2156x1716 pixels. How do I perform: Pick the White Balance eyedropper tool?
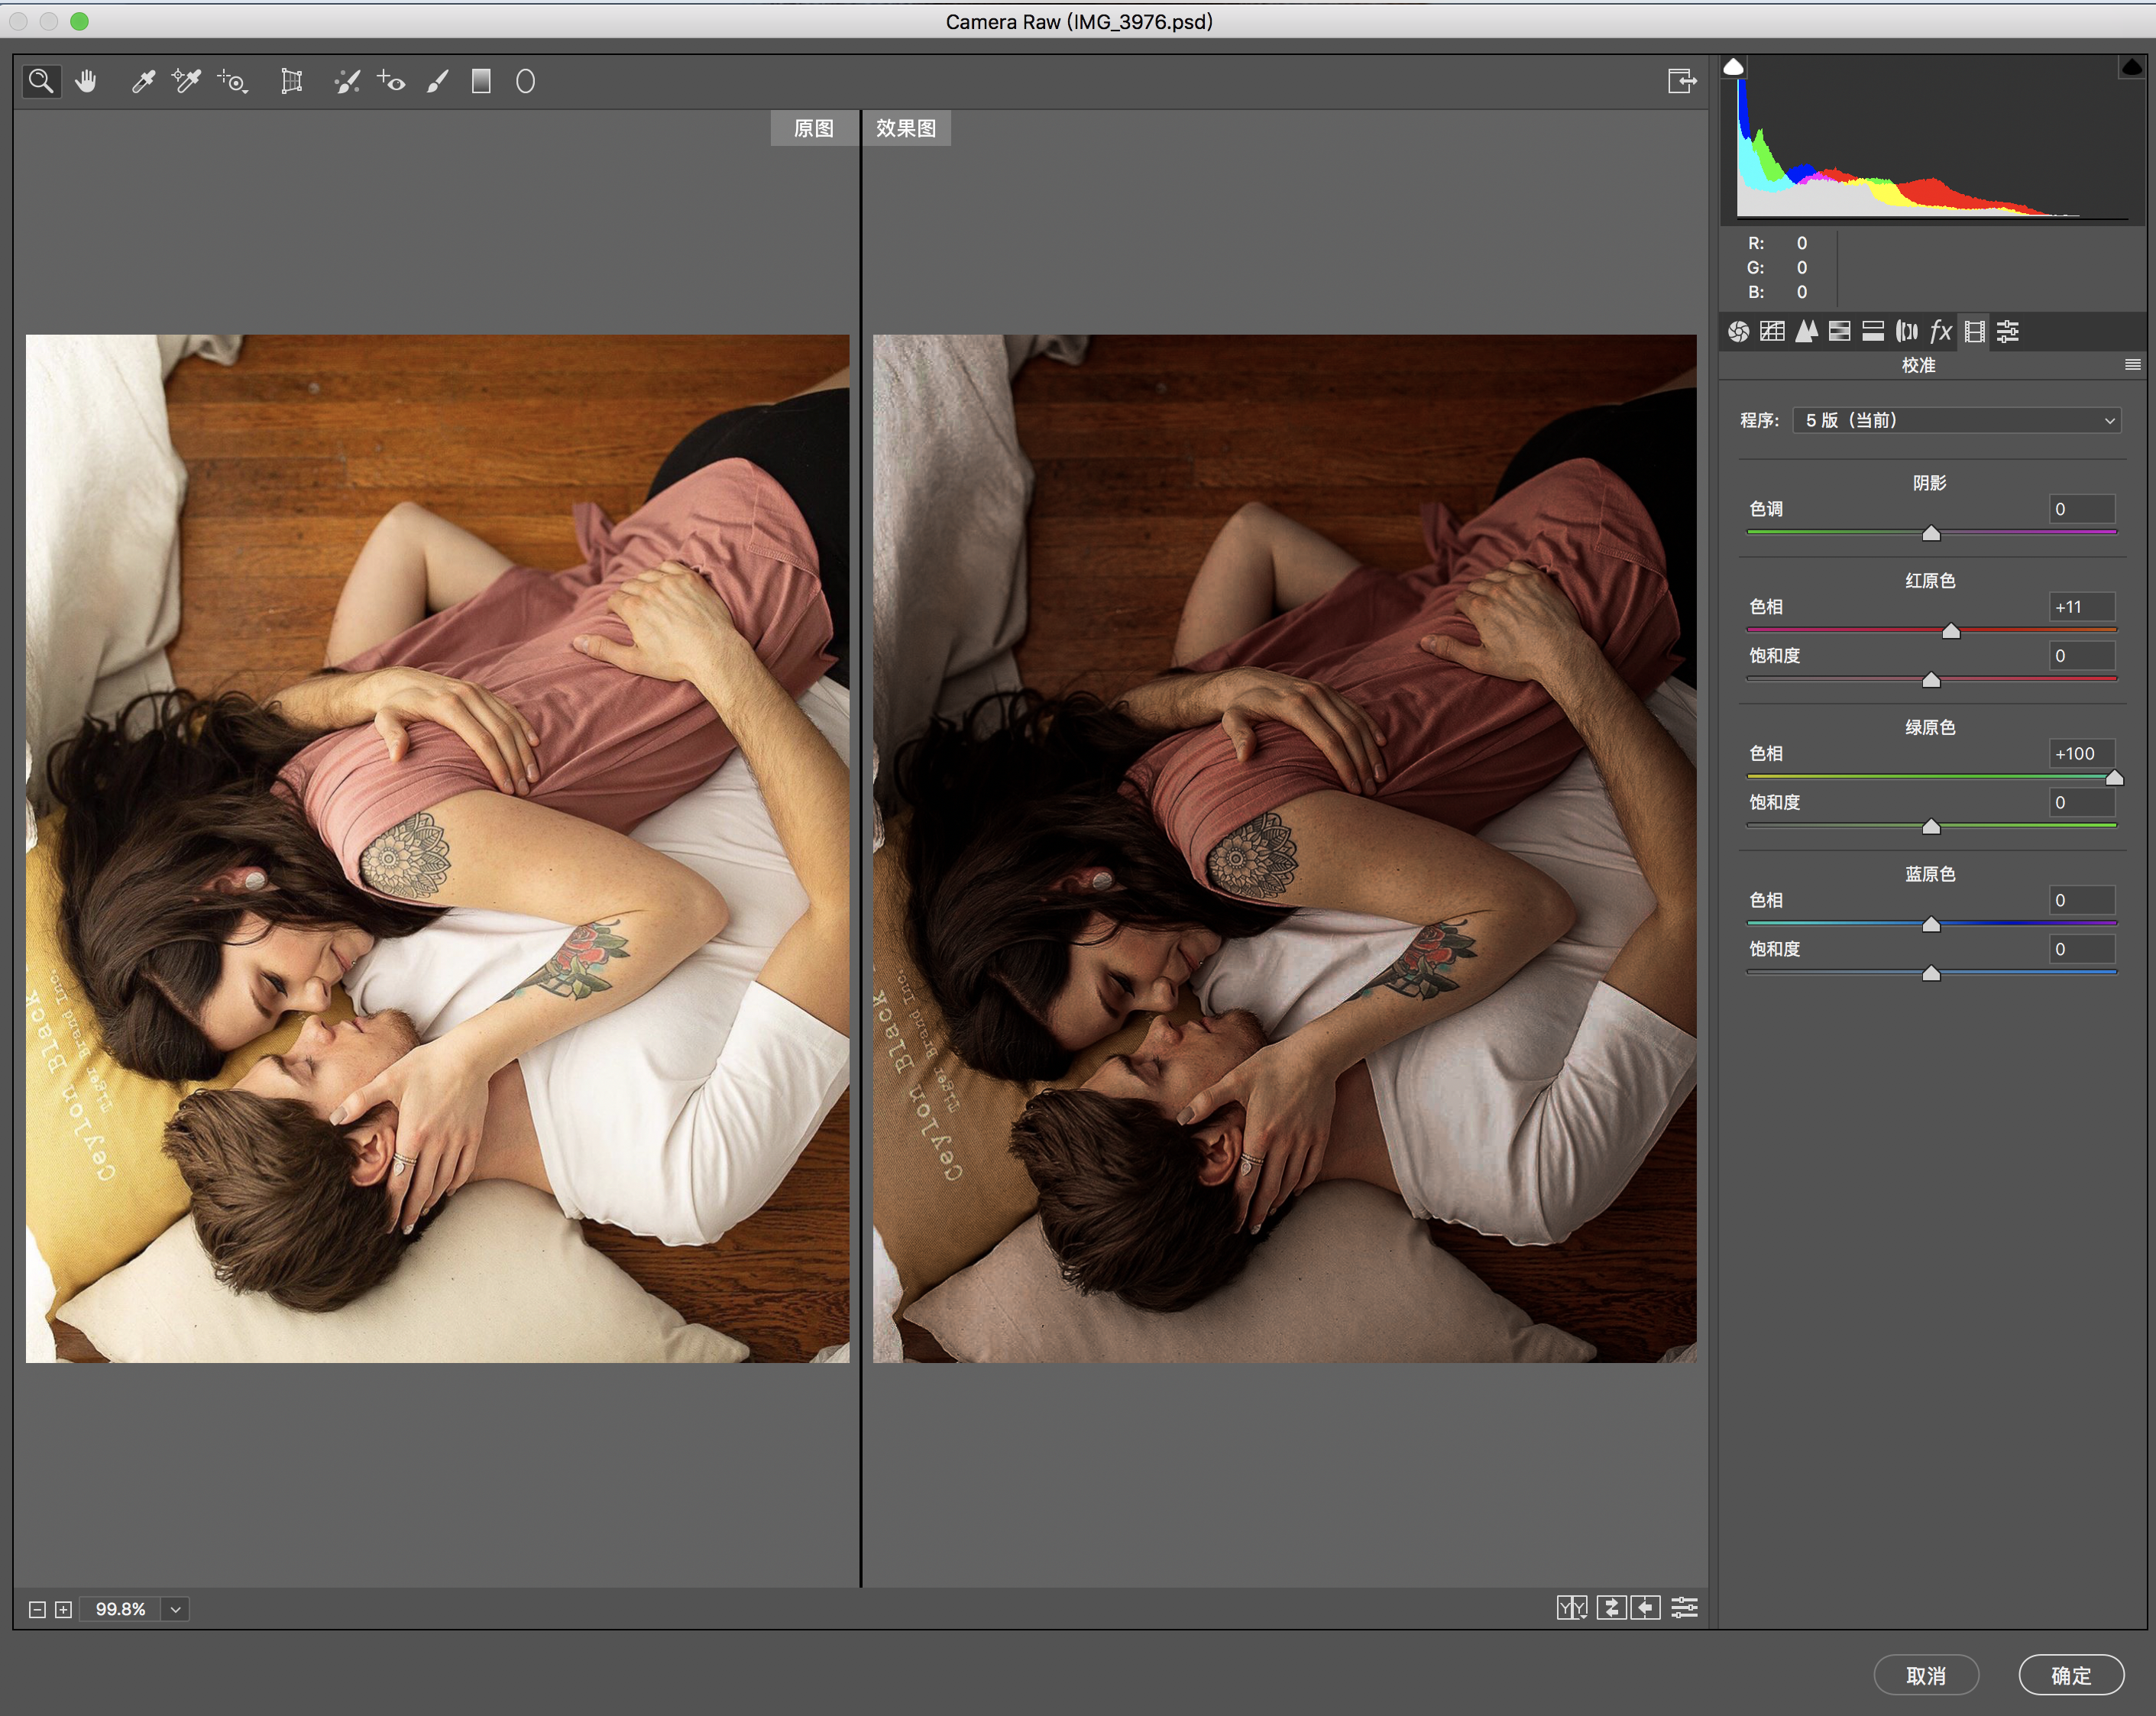click(143, 81)
